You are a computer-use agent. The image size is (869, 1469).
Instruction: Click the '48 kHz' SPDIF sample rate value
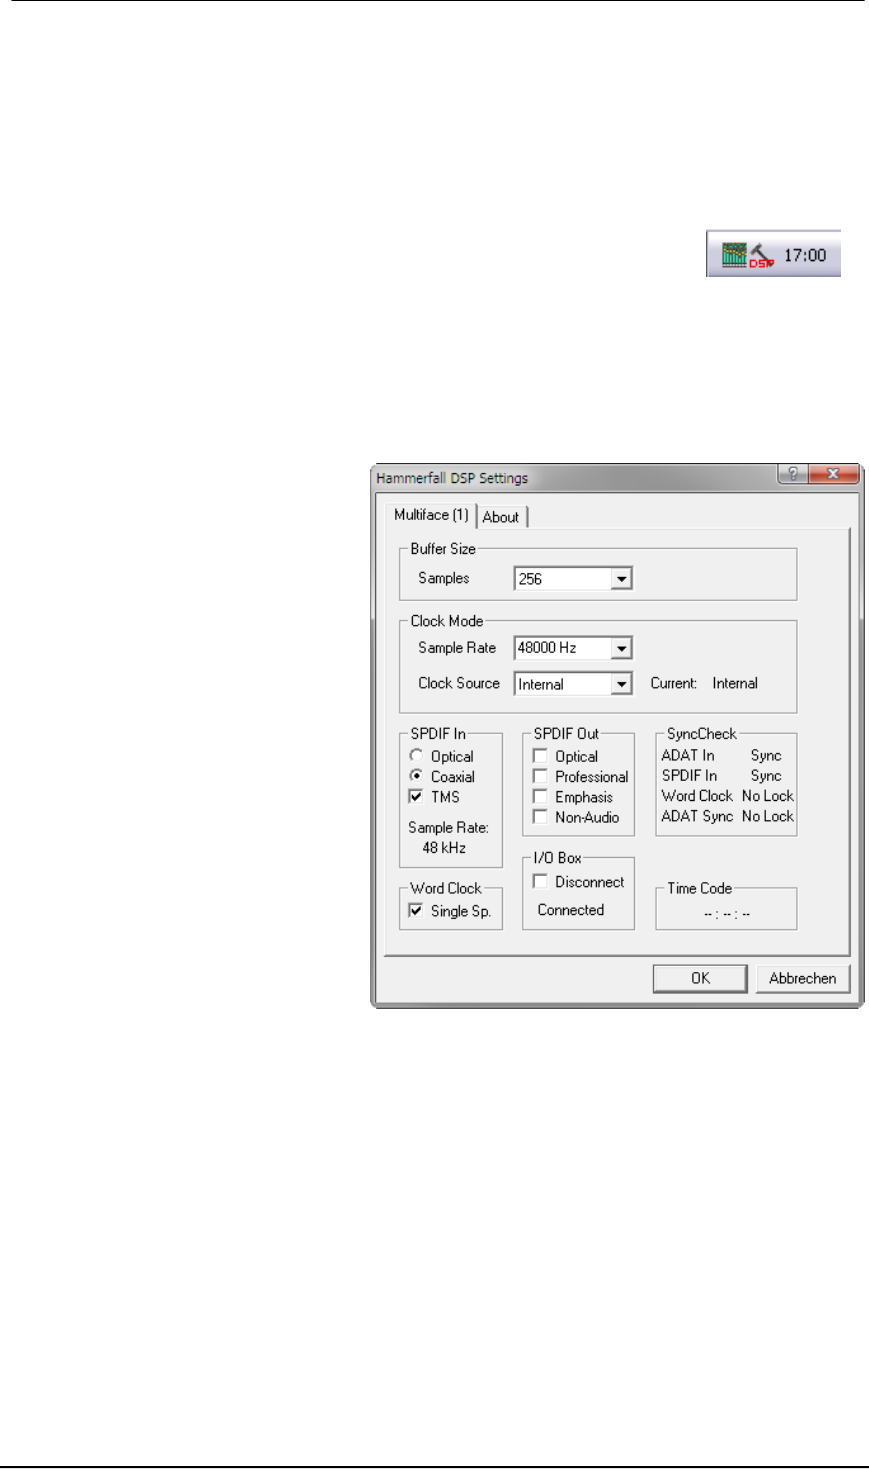tap(444, 848)
